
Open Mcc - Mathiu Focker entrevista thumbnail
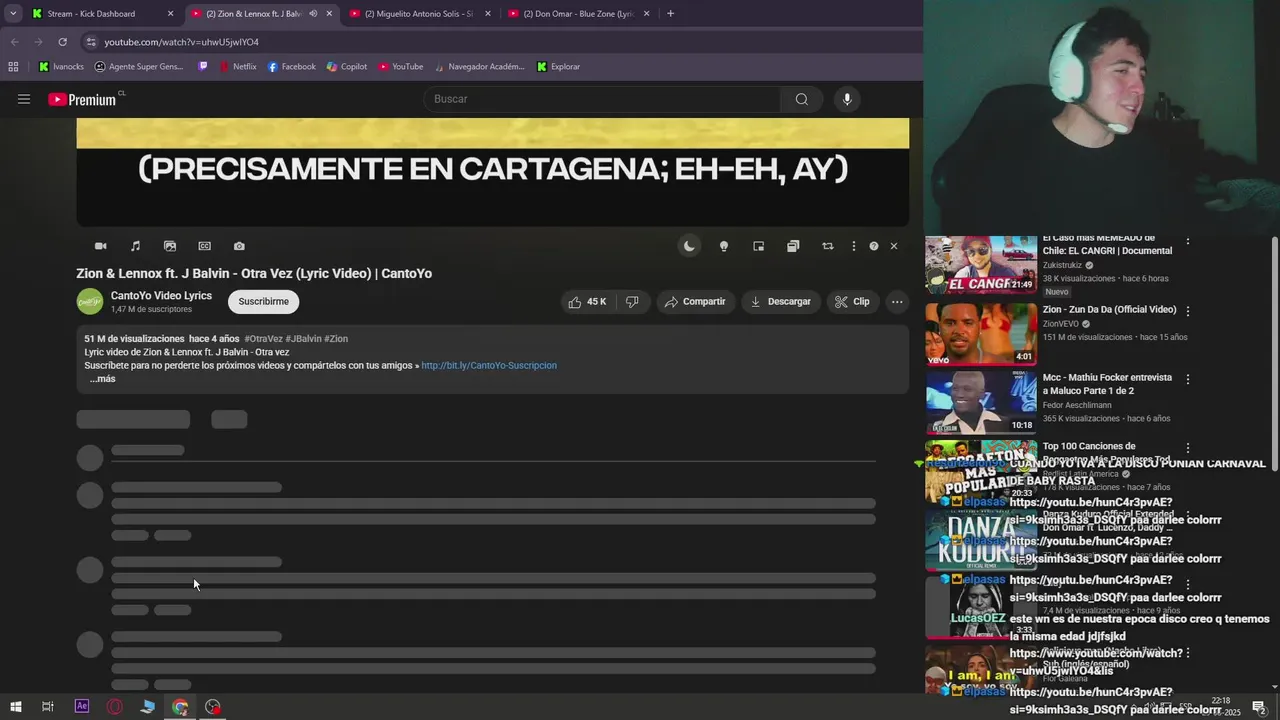(x=981, y=402)
